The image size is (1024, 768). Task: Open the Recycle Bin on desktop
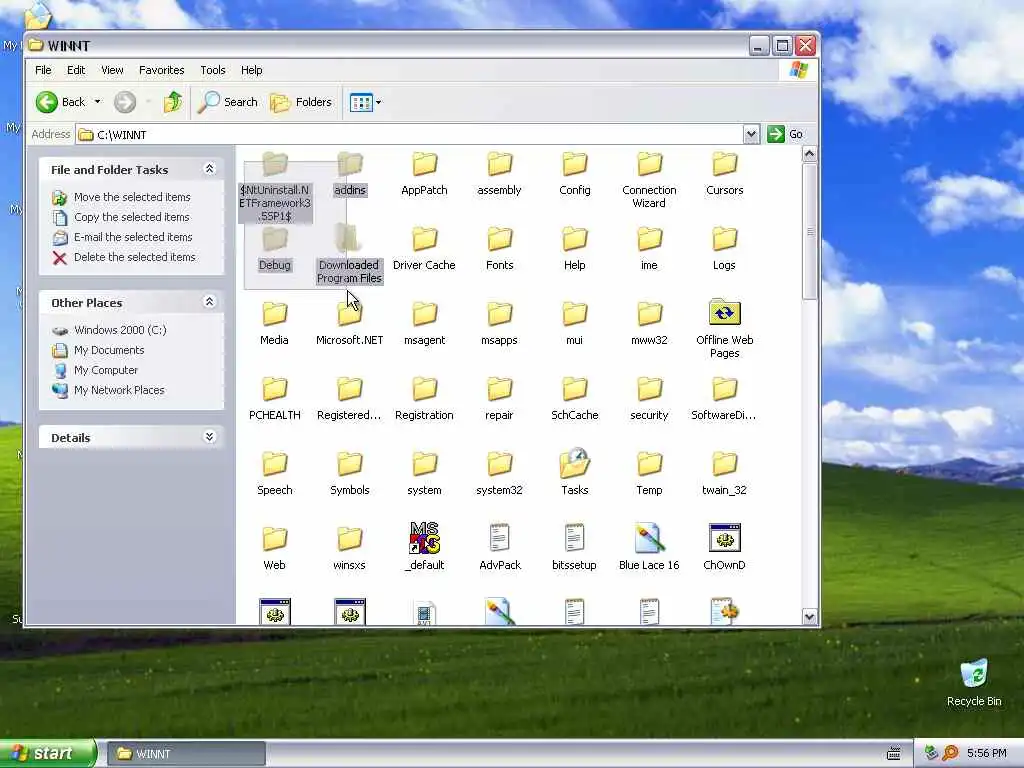click(x=974, y=683)
